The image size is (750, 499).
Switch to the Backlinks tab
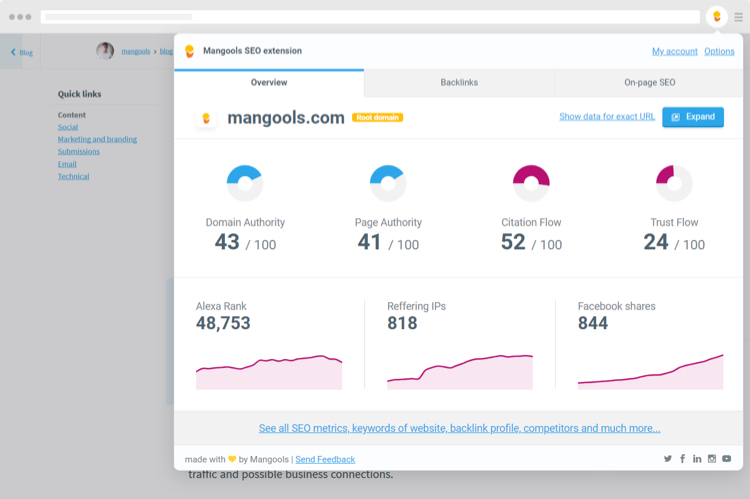coord(459,83)
